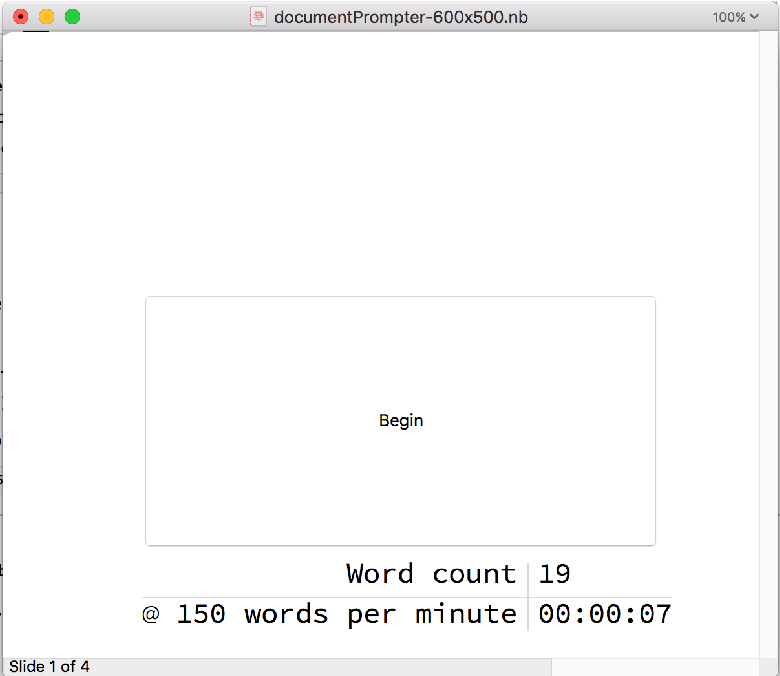Click the empty title bar right of the filename
Viewport: 780px width, 676px height.
point(620,17)
